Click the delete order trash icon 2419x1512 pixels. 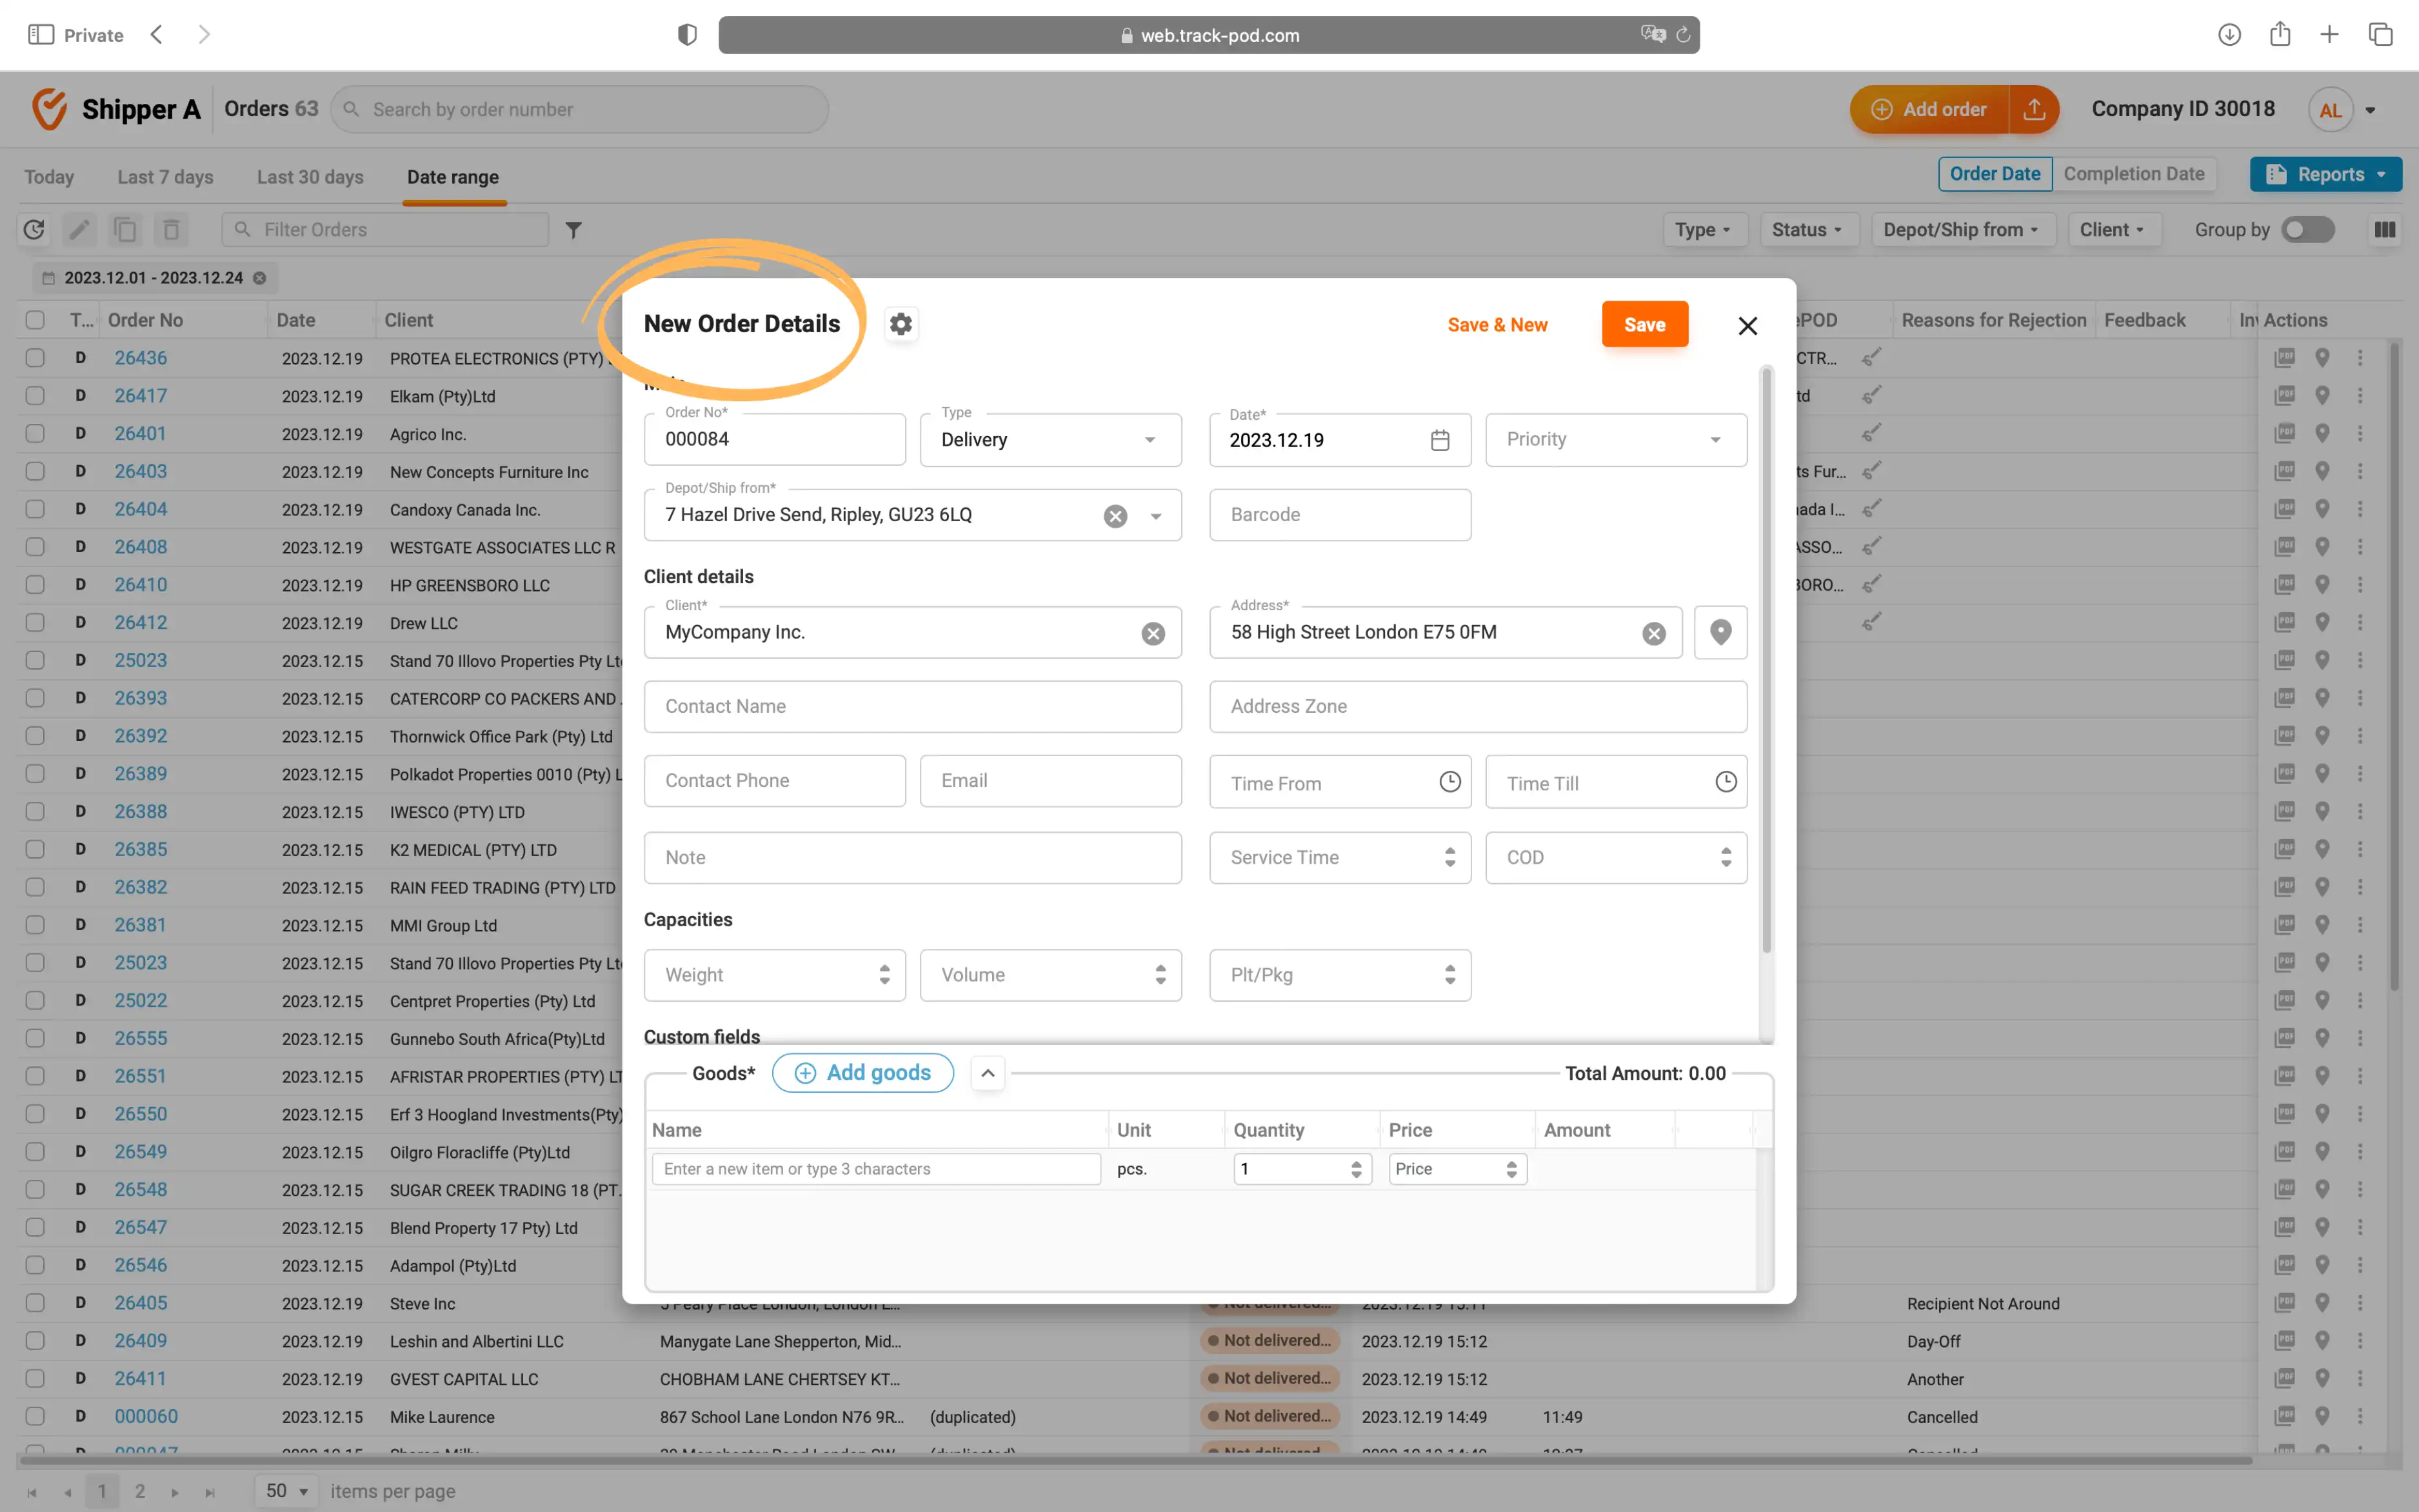point(171,230)
